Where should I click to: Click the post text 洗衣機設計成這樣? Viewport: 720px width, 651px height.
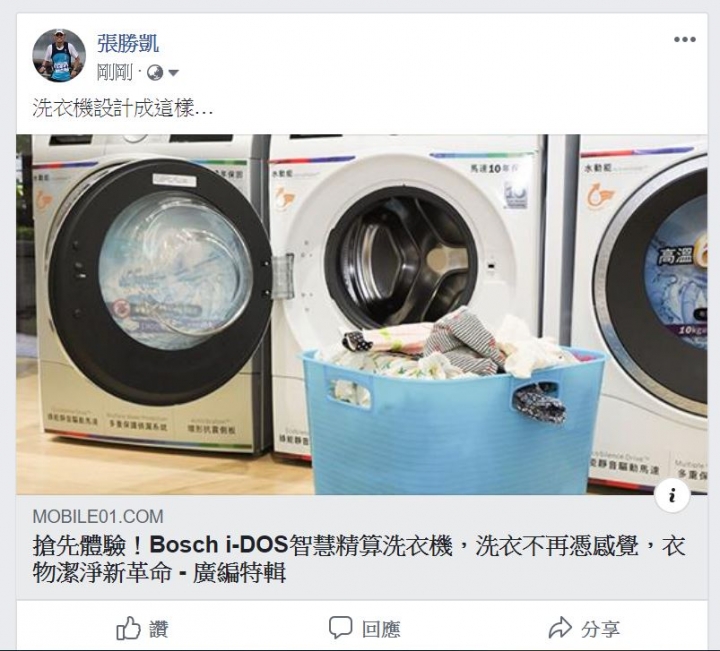click(122, 108)
